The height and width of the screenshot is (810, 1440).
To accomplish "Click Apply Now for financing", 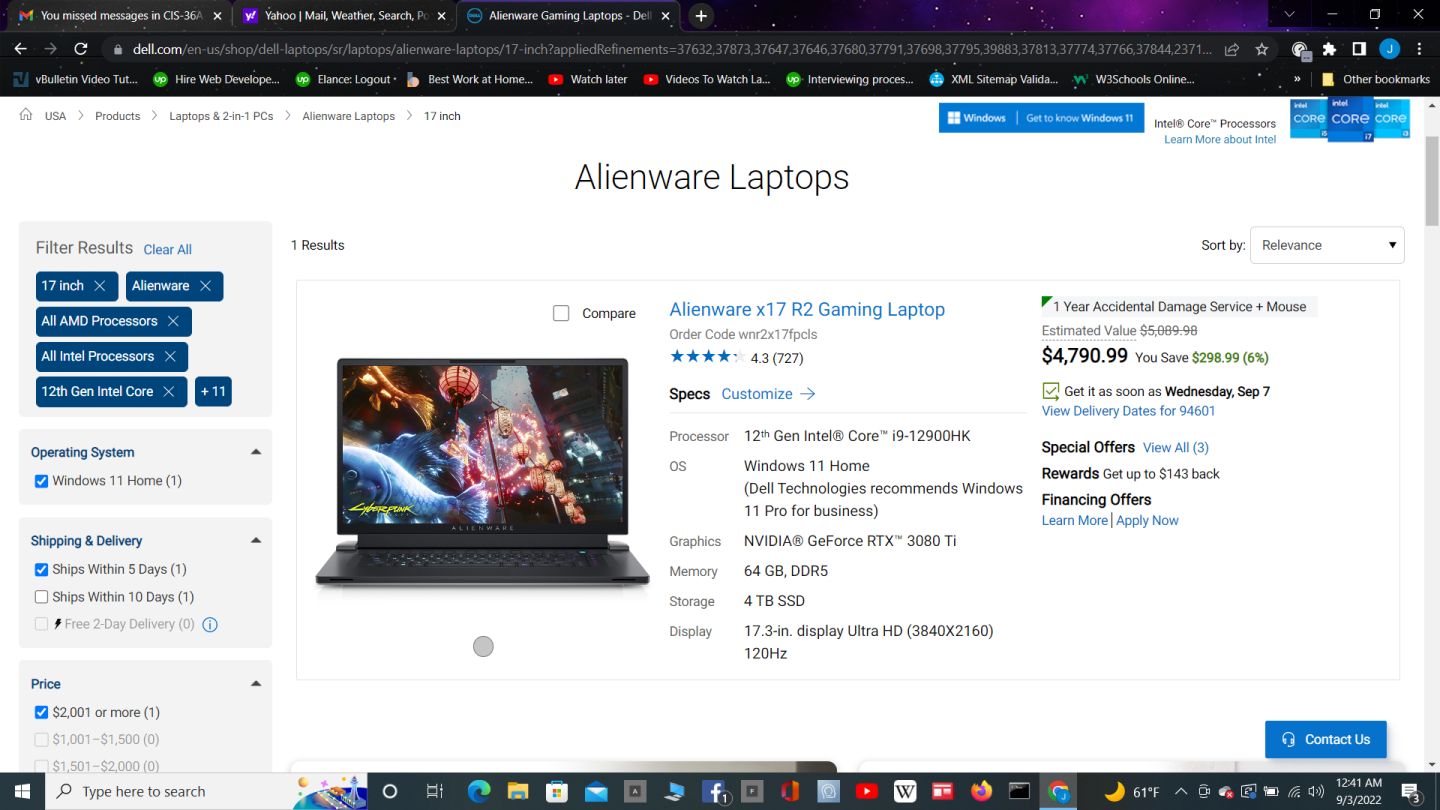I will pos(1147,520).
